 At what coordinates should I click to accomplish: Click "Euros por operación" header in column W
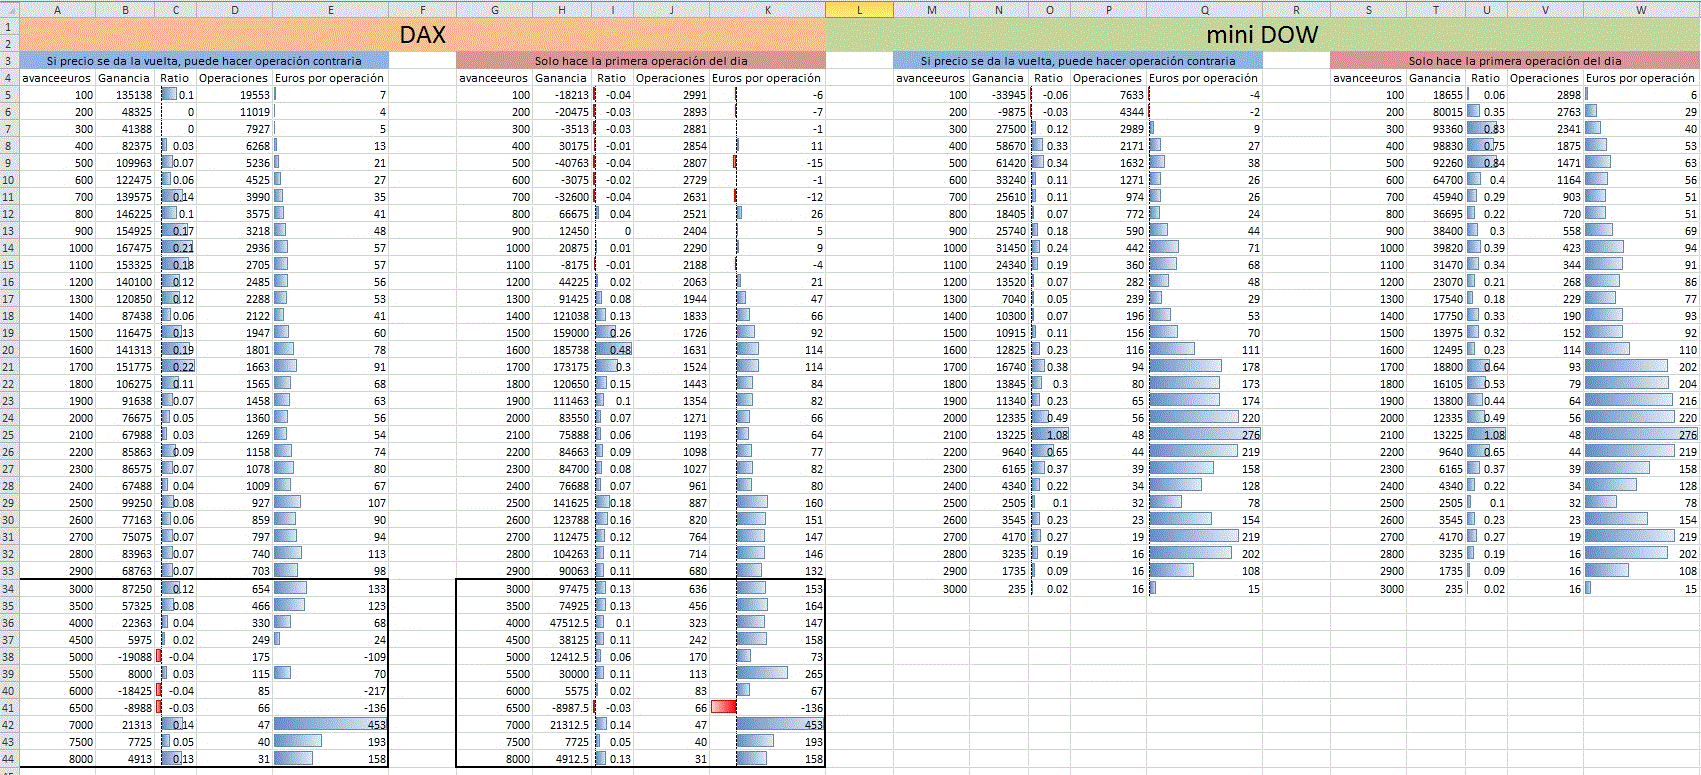pyautogui.click(x=1641, y=78)
